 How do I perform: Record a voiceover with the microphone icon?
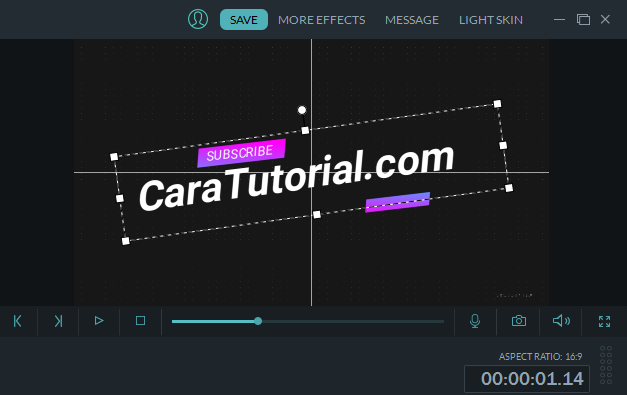coord(475,321)
